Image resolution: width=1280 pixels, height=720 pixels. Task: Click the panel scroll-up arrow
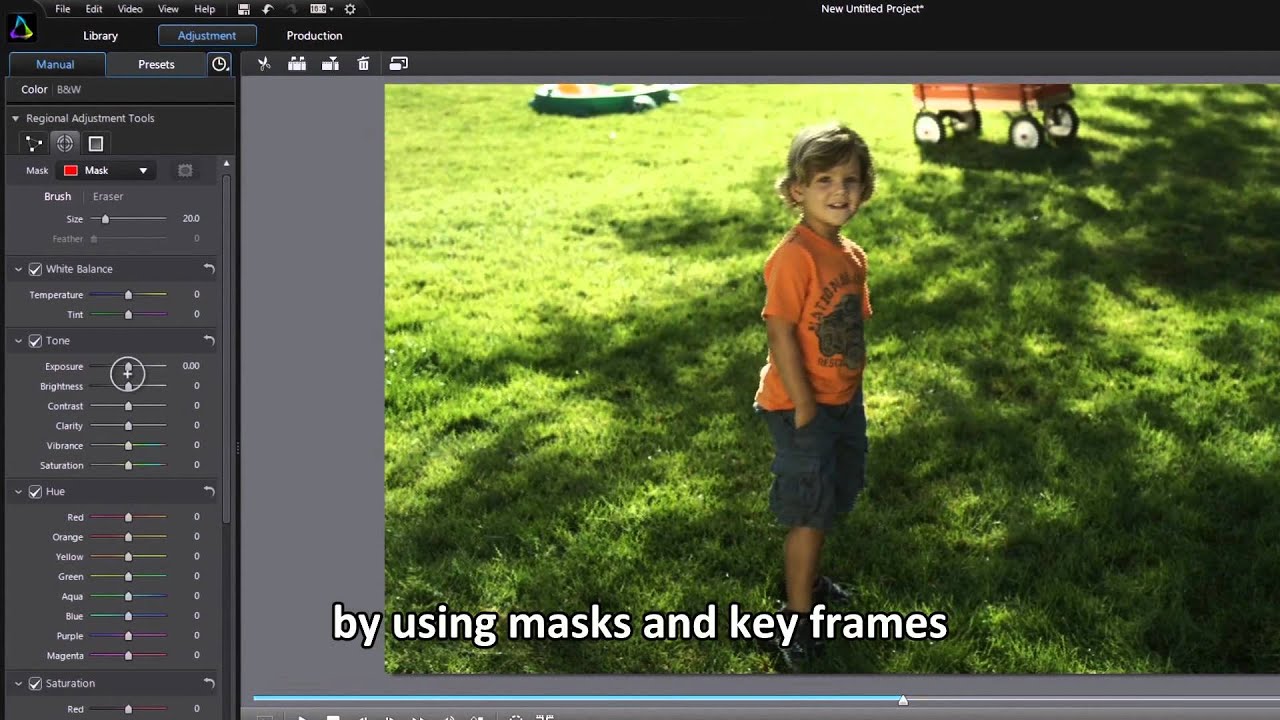(x=226, y=163)
